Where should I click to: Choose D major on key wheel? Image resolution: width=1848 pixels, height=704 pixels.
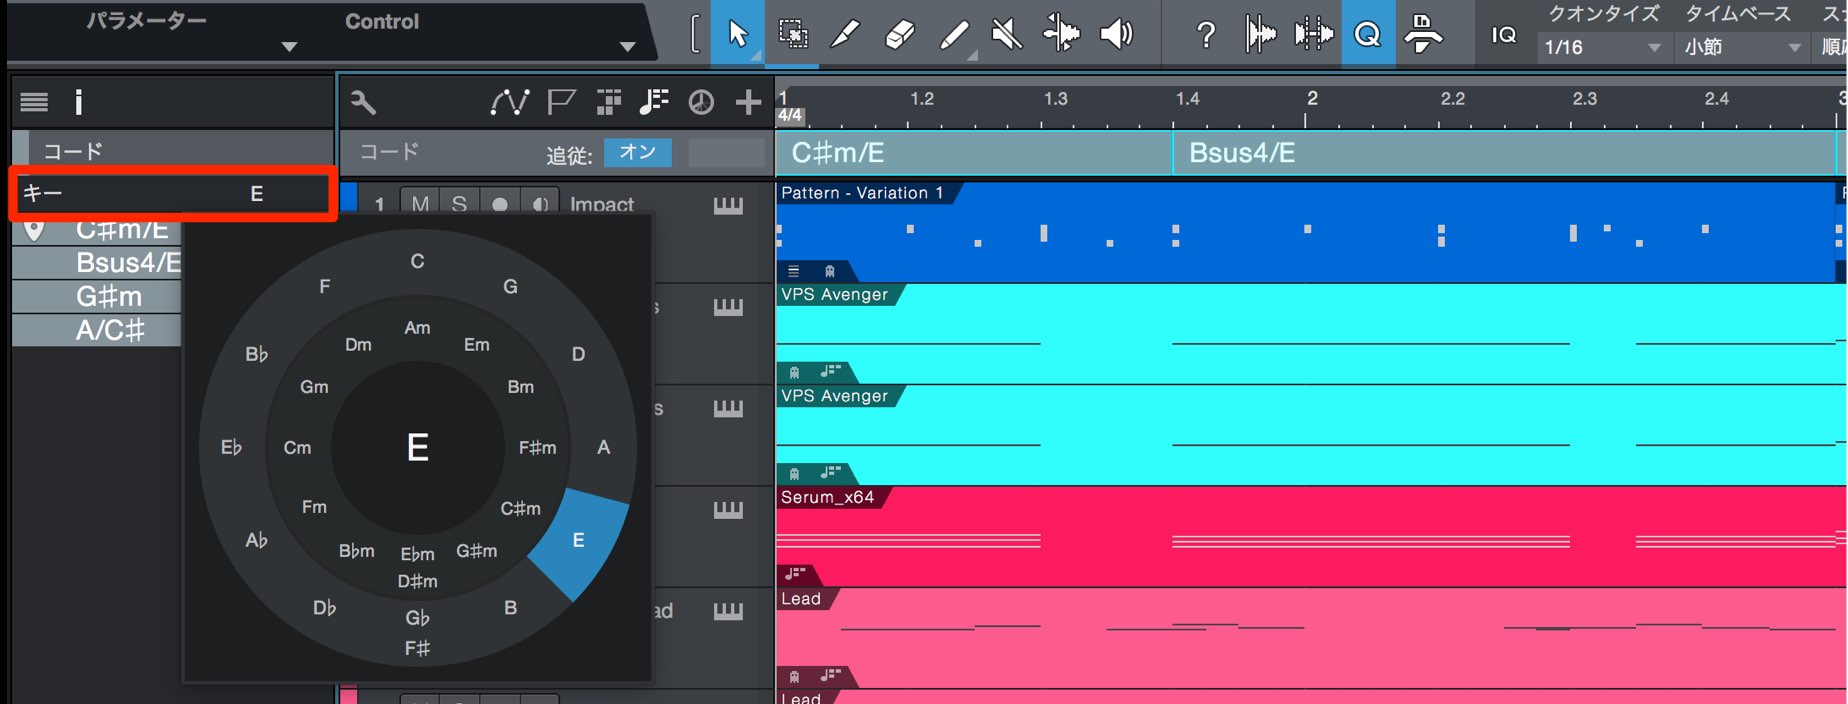click(578, 354)
